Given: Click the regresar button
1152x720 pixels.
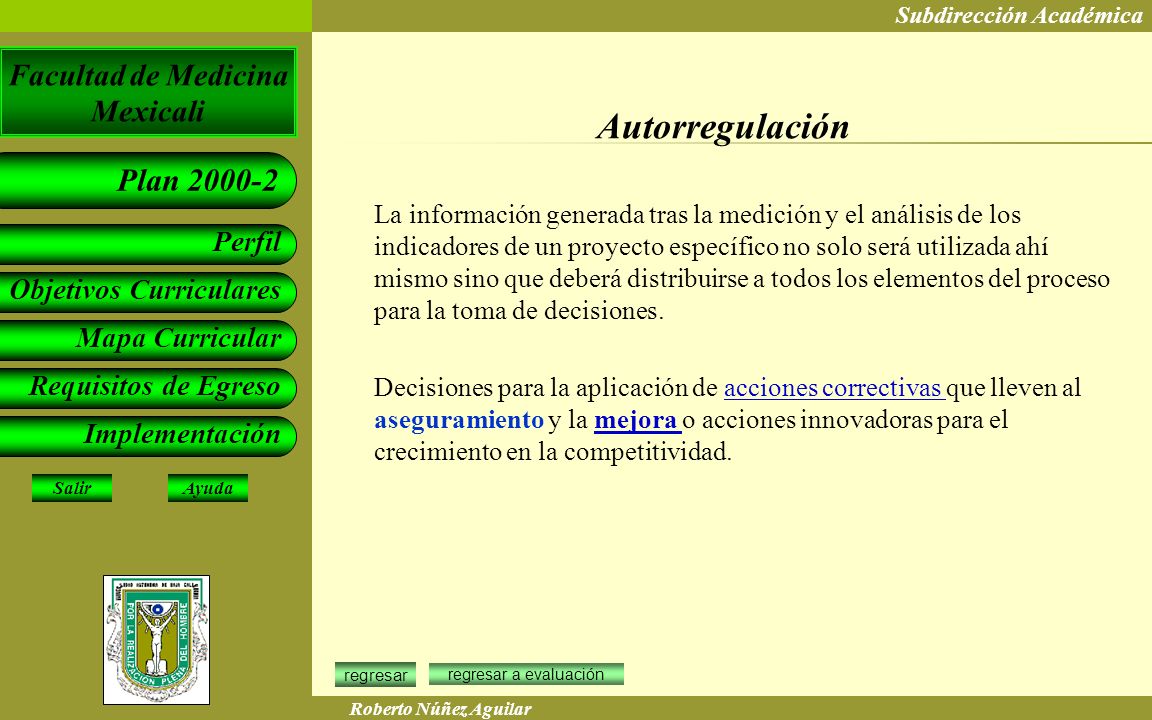Looking at the screenshot, I should pos(375,674).
